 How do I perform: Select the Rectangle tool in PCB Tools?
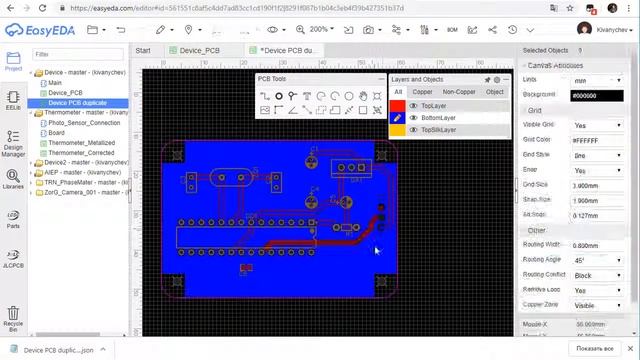click(x=363, y=110)
